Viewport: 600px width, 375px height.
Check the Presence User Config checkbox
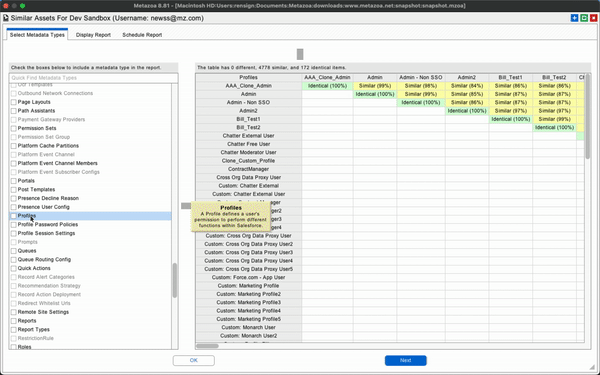point(14,207)
